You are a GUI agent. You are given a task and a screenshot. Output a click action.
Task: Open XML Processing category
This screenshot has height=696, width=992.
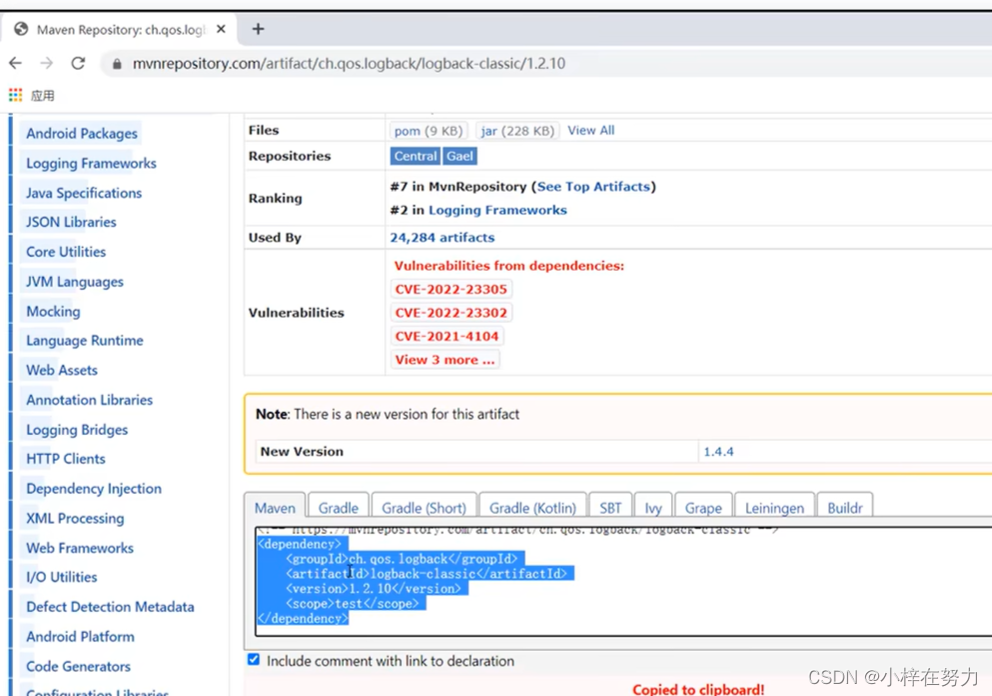click(x=75, y=518)
